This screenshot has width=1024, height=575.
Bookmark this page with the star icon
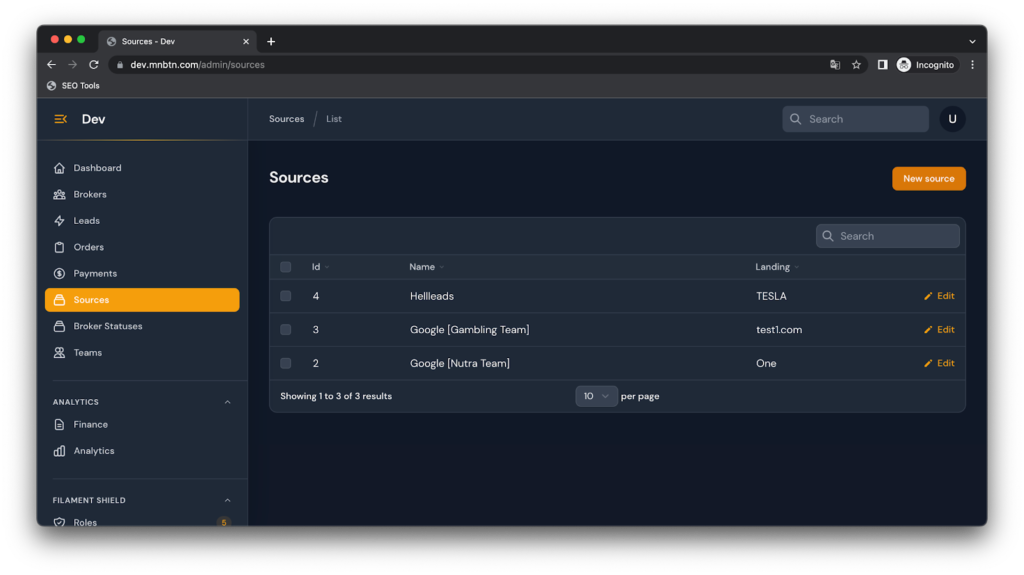856,65
